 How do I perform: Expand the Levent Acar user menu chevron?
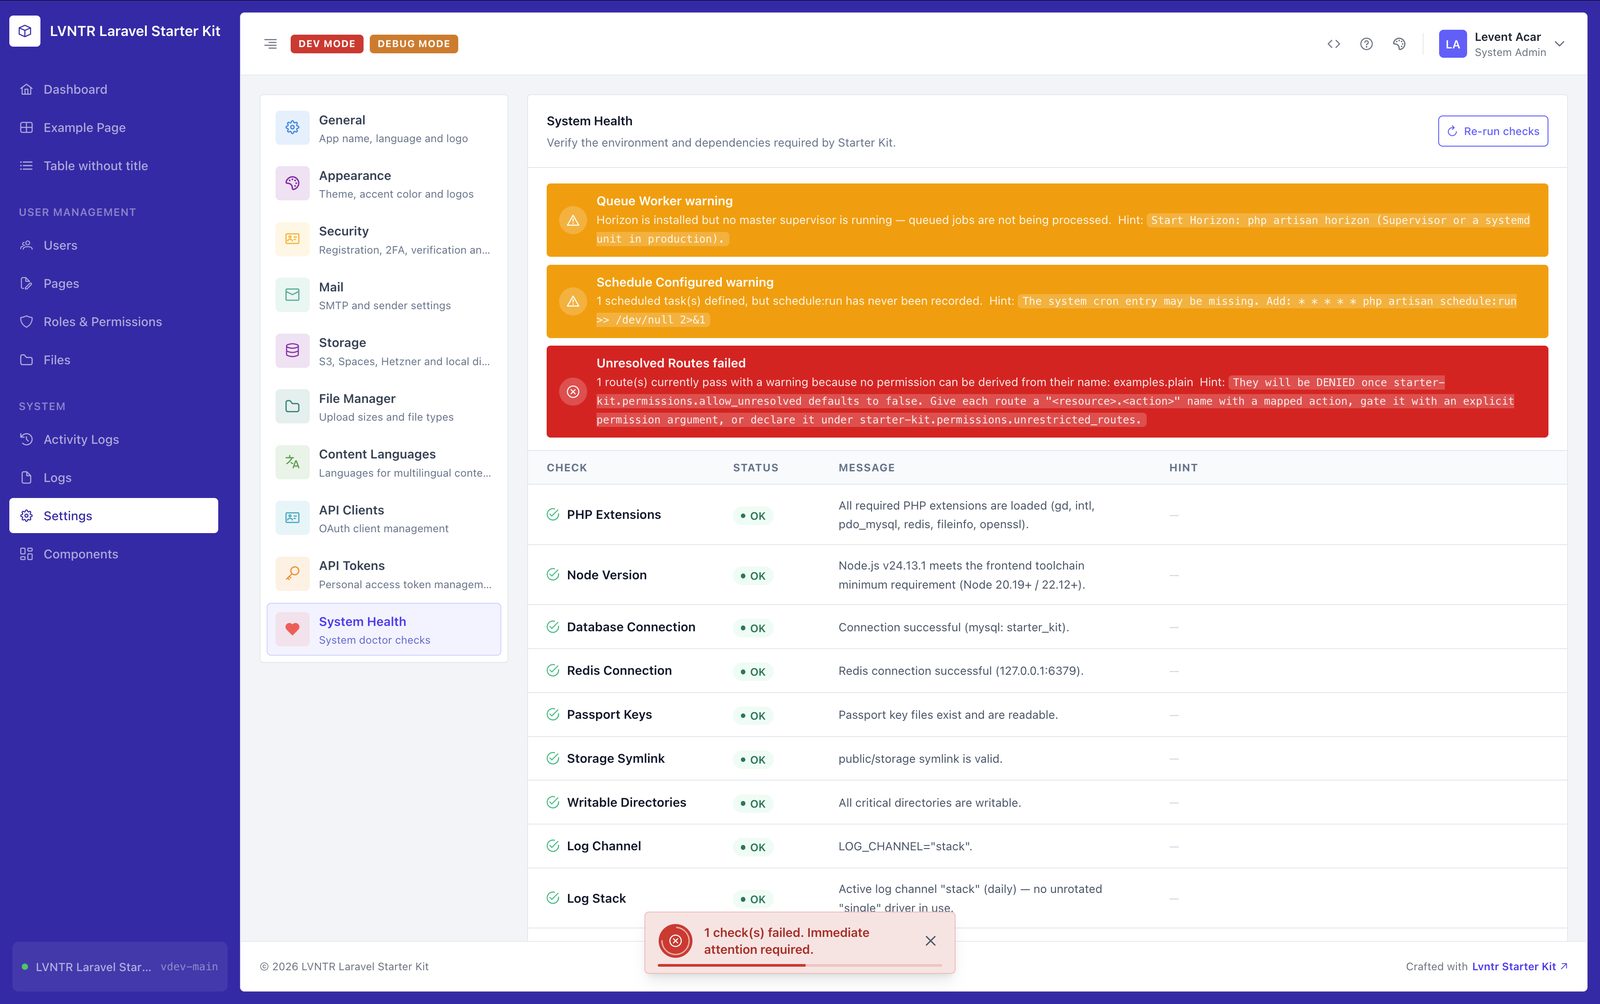tap(1559, 44)
